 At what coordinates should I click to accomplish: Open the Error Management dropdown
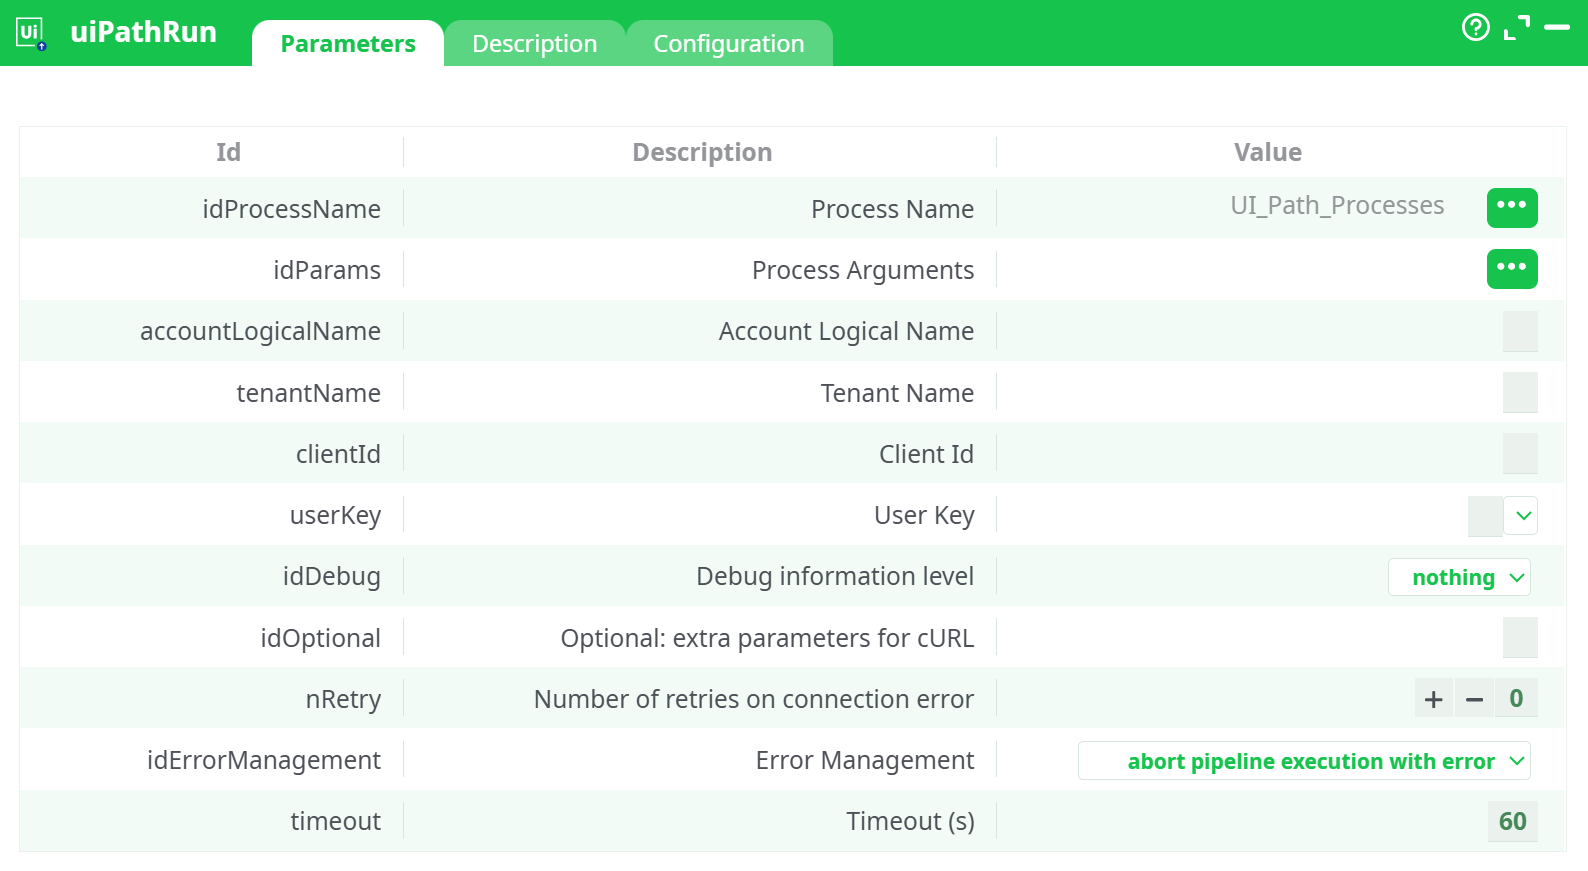click(x=1304, y=761)
